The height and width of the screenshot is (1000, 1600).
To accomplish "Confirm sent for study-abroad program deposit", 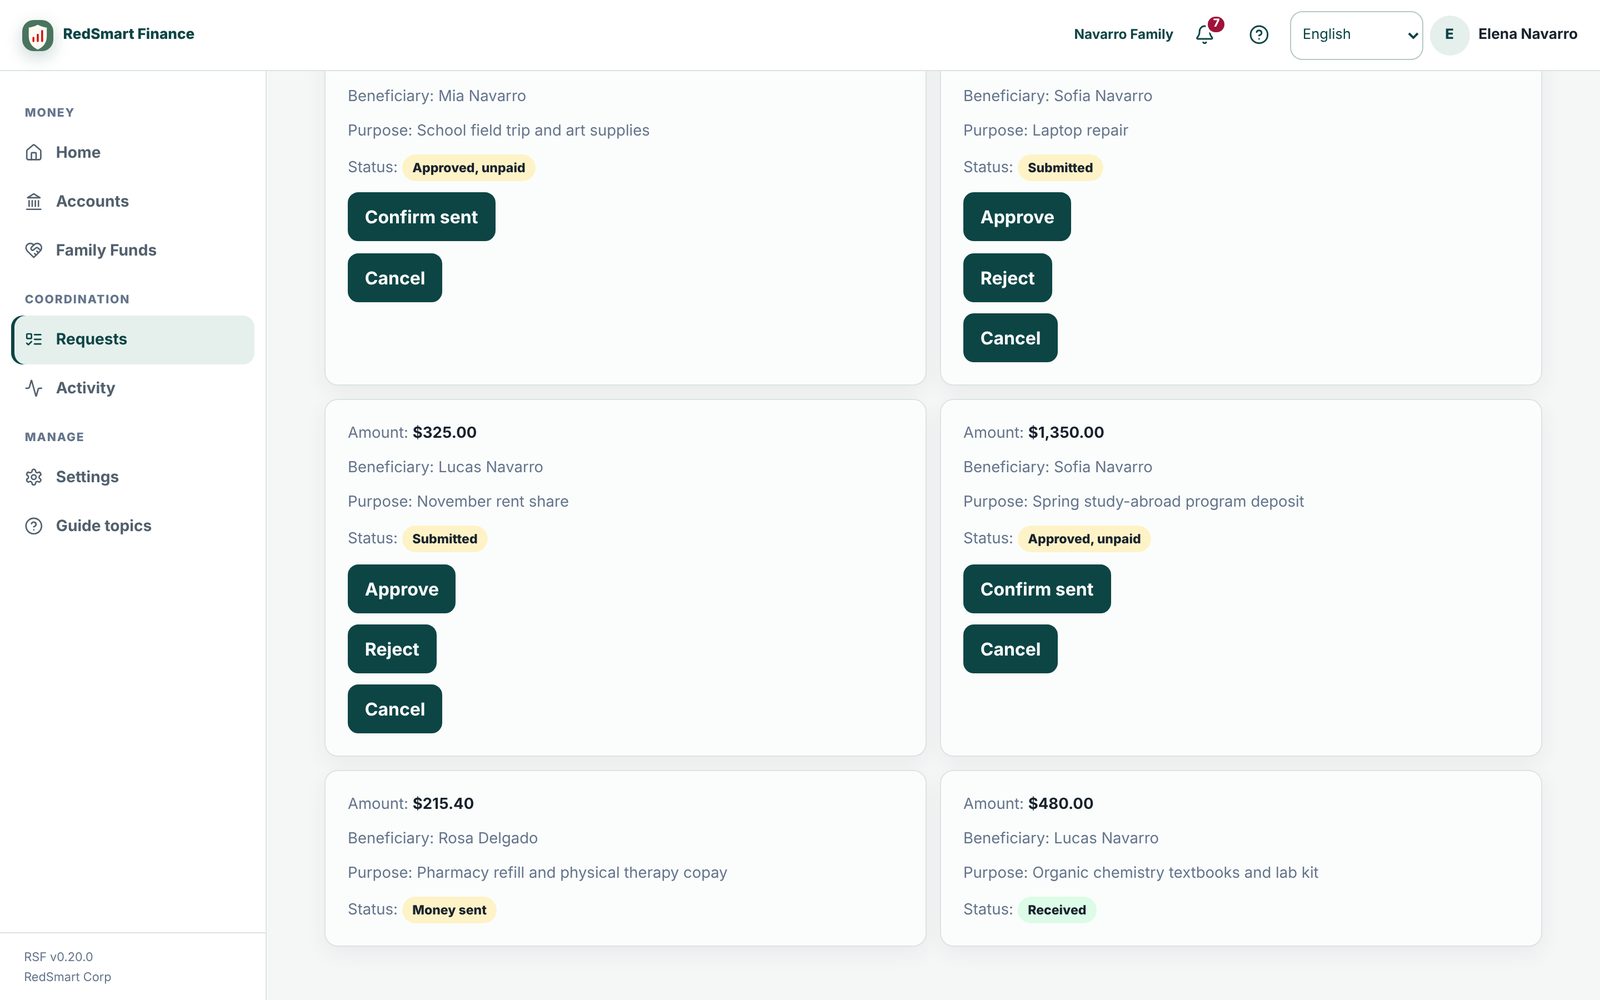I will [x=1037, y=589].
